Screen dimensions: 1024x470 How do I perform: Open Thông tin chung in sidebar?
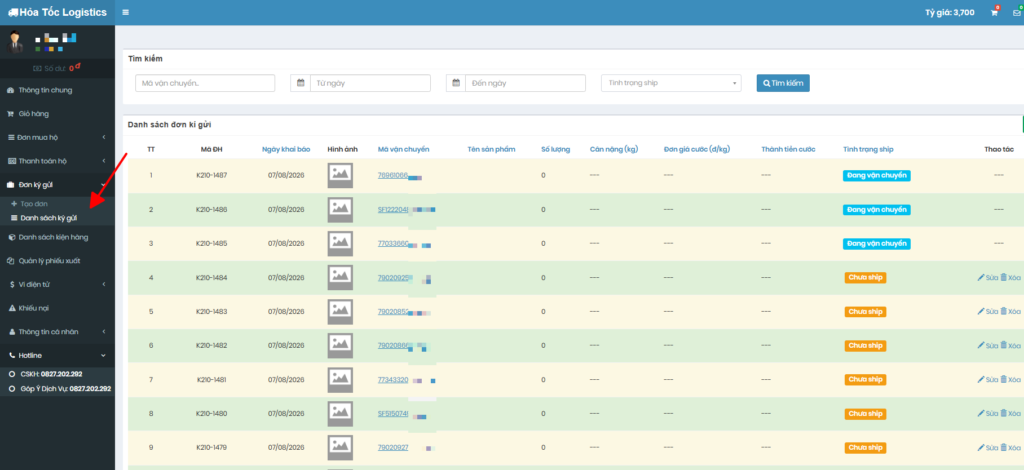[57, 90]
